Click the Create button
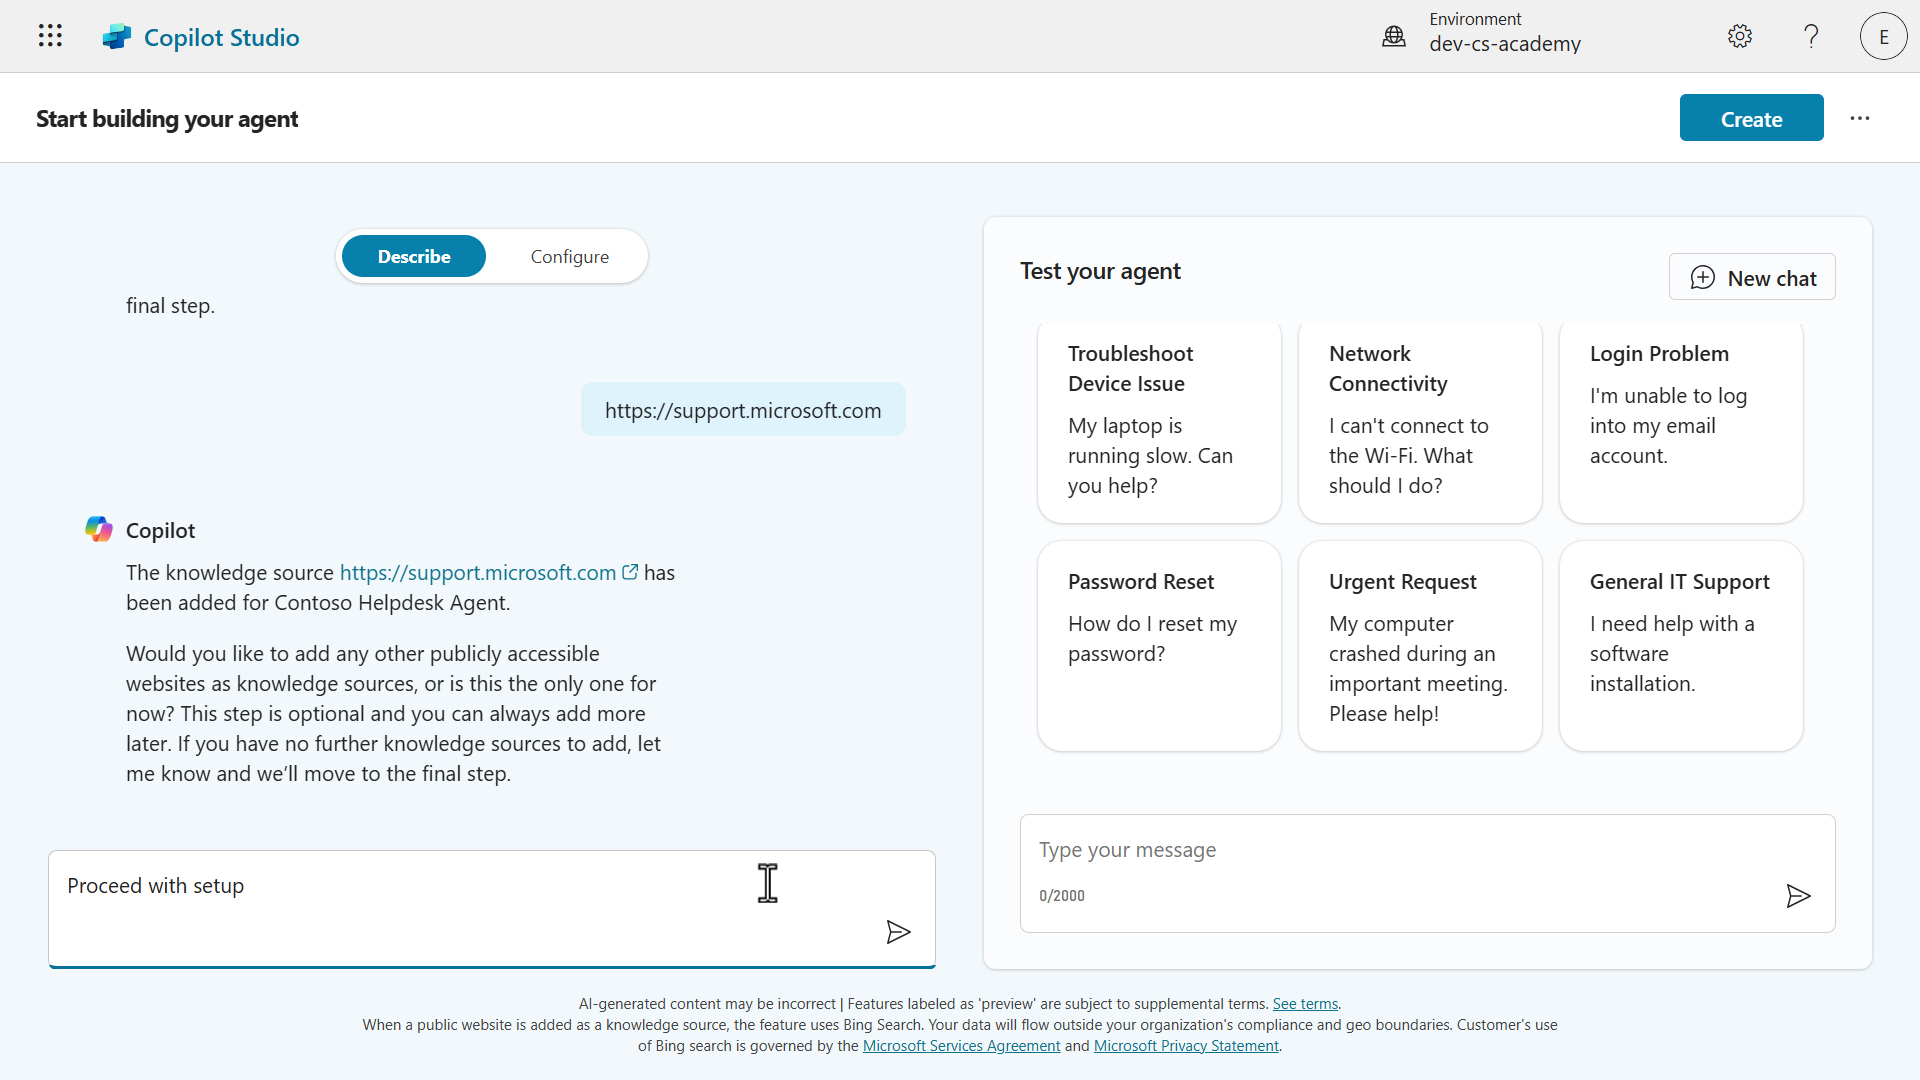The image size is (1920, 1080). click(1751, 119)
